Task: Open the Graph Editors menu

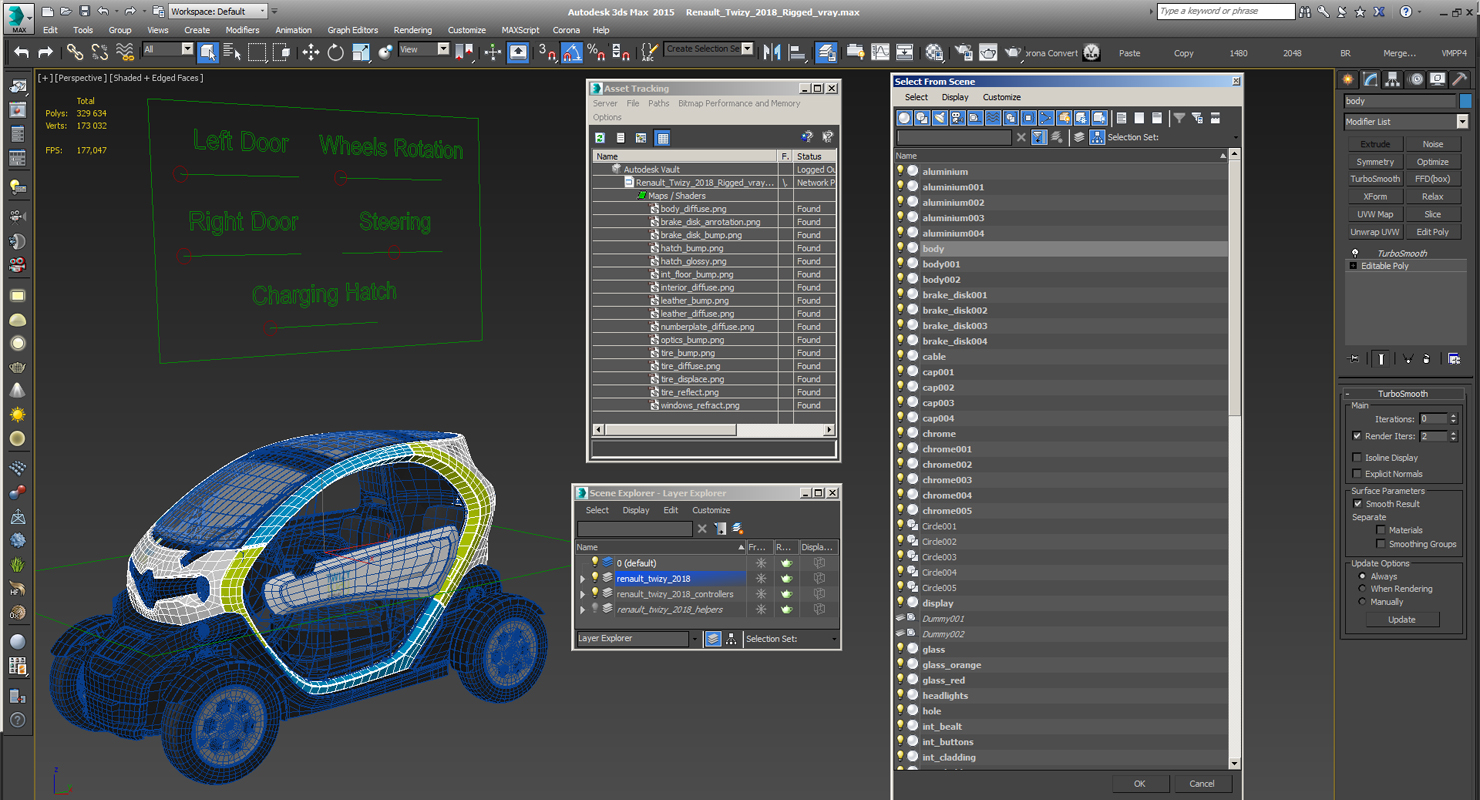Action: [353, 30]
